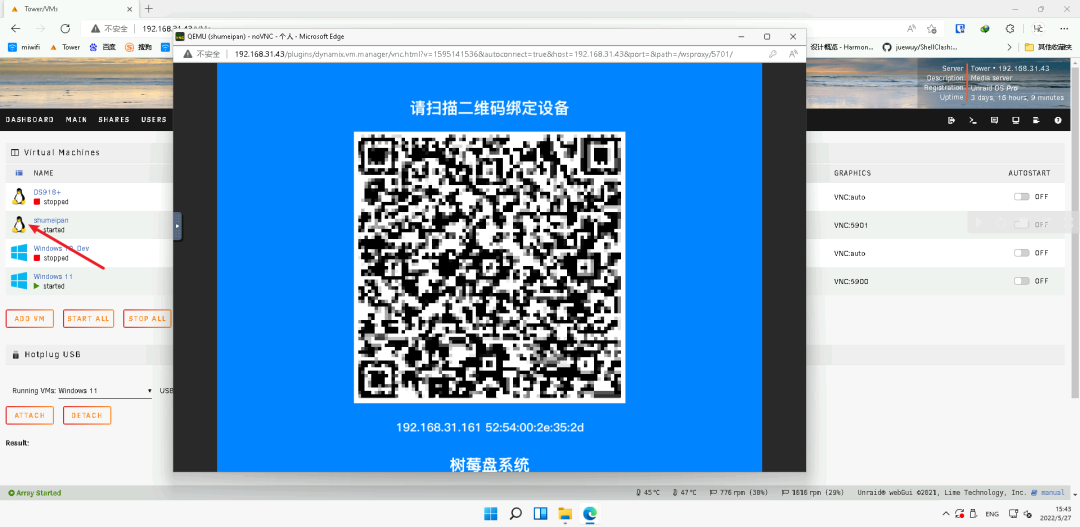1080x527 pixels.
Task: Toggle autostart for Windows 11 VM
Action: 1021,281
